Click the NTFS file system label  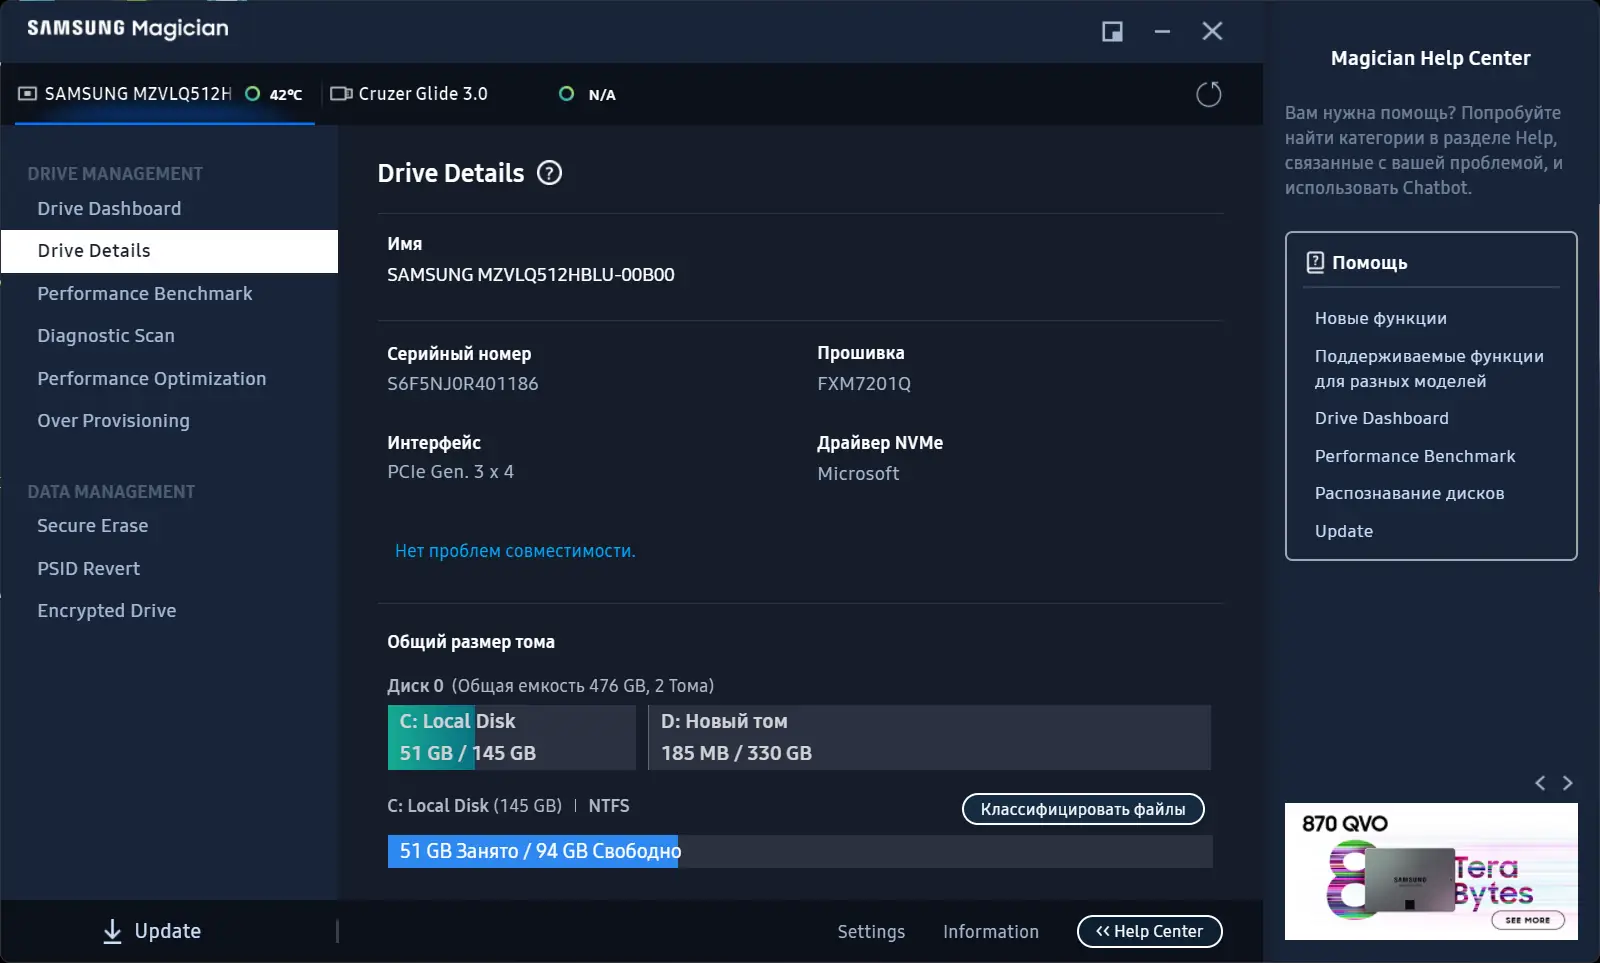(x=609, y=806)
